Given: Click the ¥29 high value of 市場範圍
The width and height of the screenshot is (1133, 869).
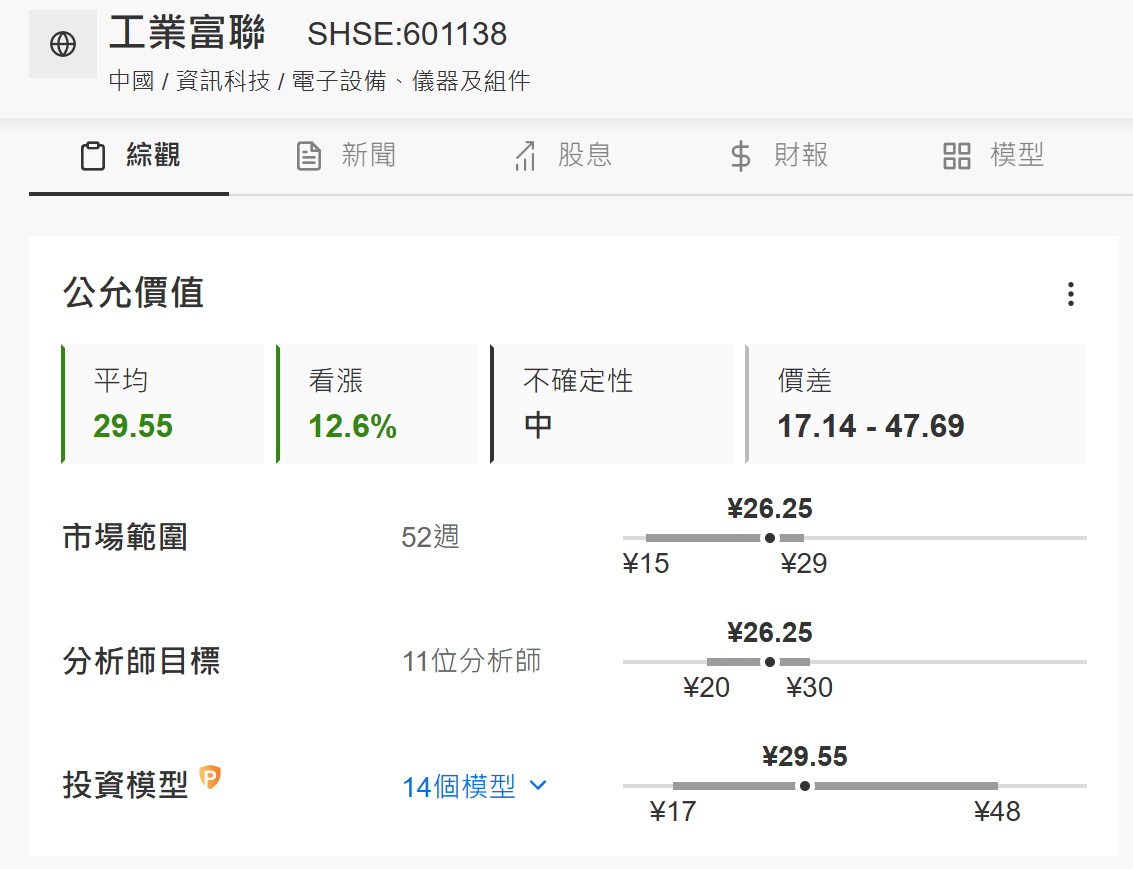Looking at the screenshot, I should [x=804, y=563].
